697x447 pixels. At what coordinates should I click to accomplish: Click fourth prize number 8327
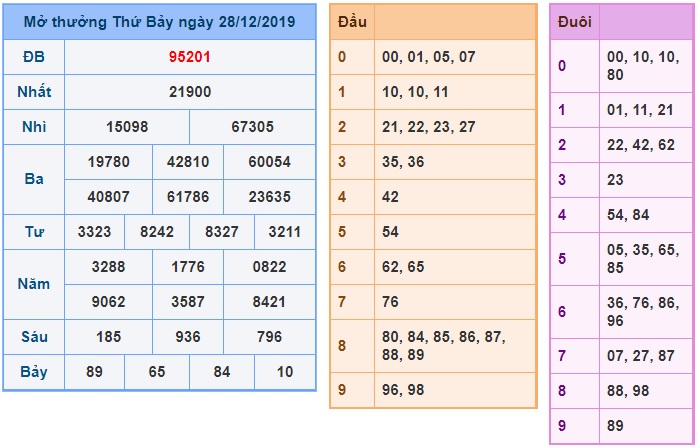(x=222, y=232)
